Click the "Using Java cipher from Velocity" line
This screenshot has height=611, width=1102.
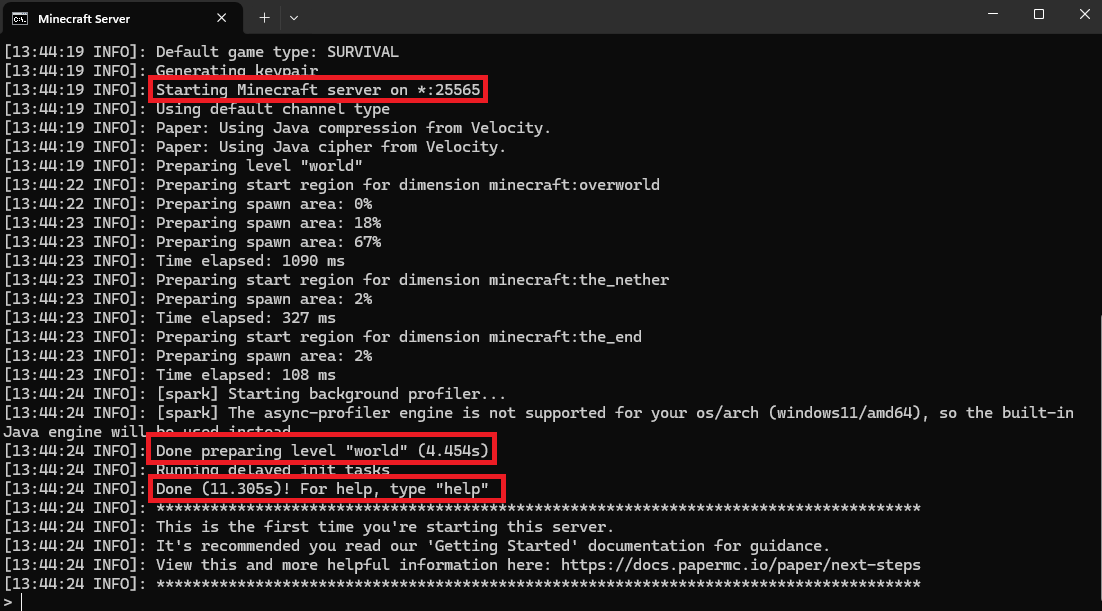(353, 147)
